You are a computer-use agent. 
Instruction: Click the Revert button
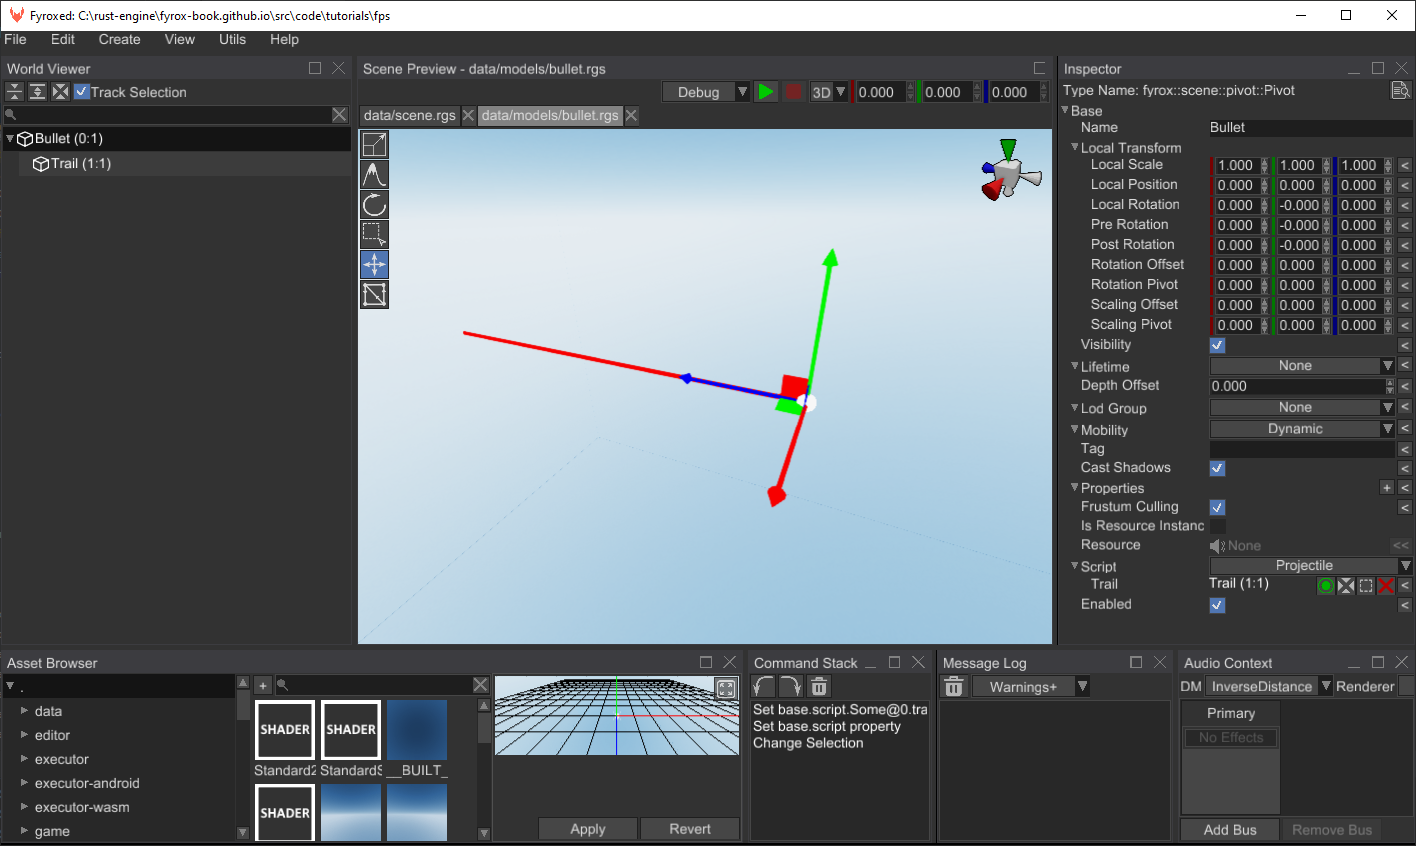(690, 829)
